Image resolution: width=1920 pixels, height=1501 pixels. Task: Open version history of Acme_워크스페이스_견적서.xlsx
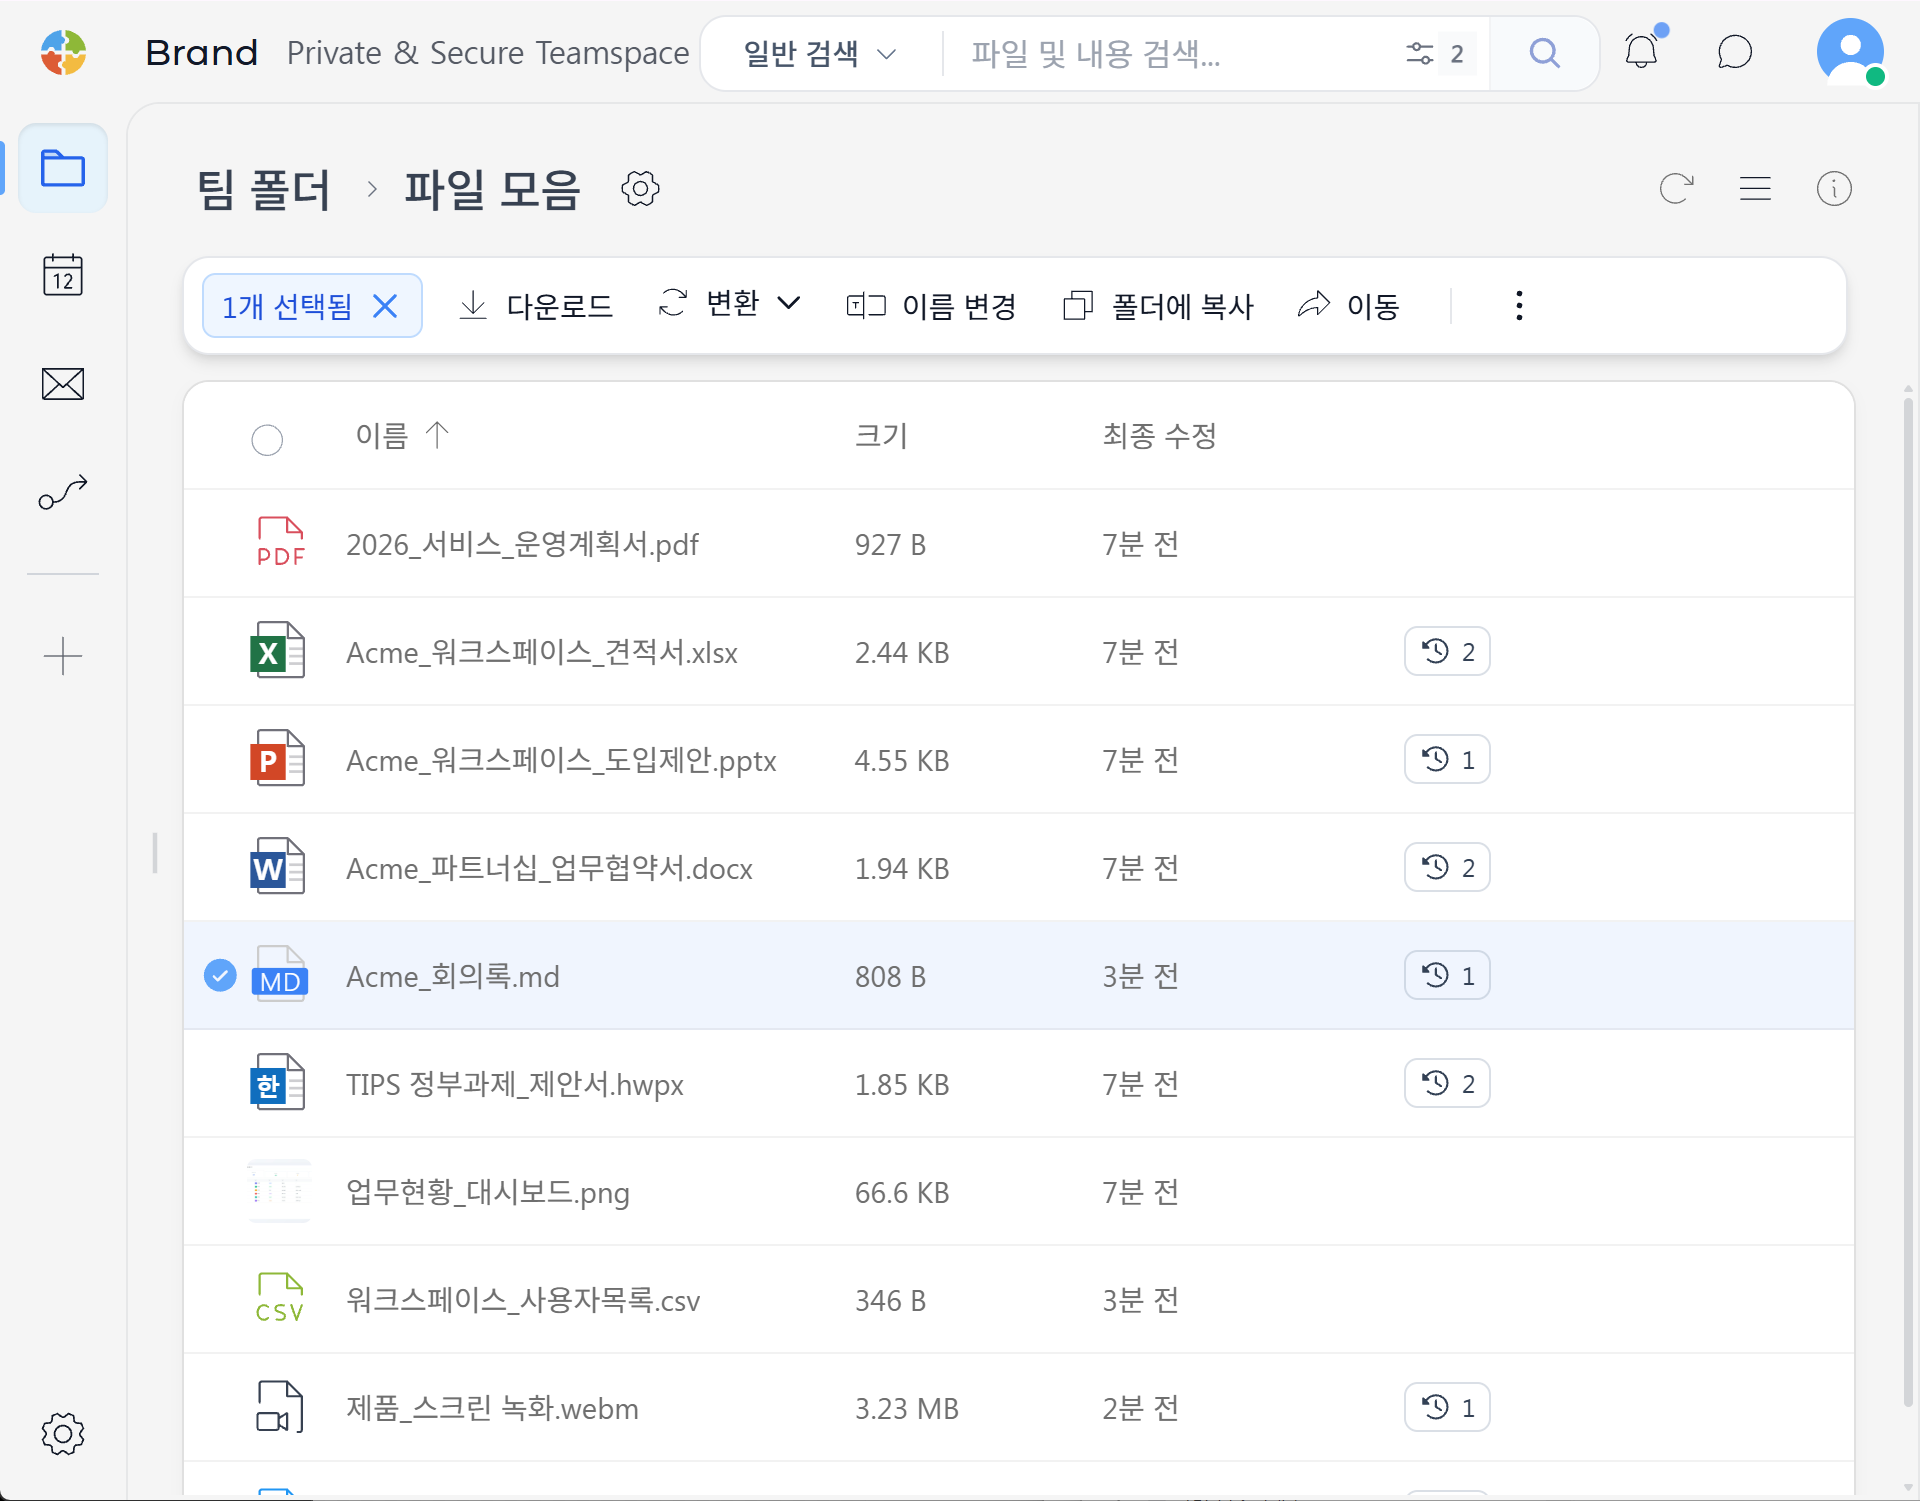coord(1447,651)
